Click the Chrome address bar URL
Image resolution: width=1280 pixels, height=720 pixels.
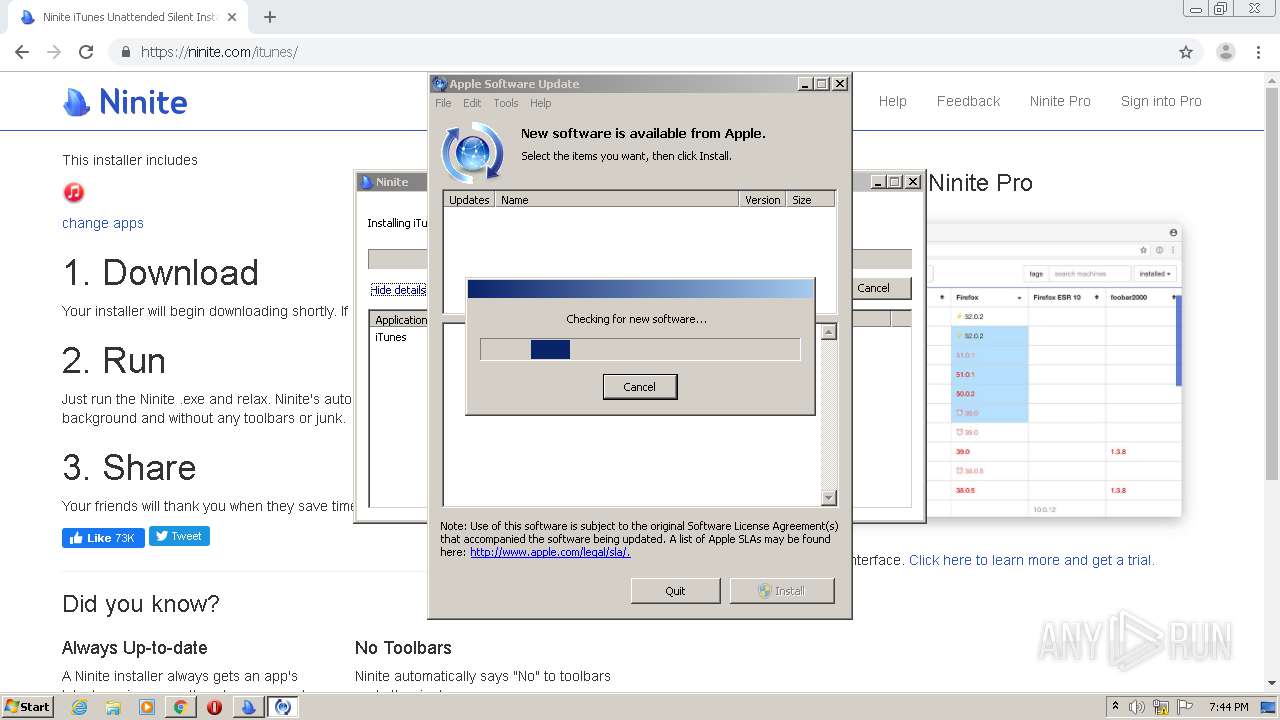click(219, 52)
